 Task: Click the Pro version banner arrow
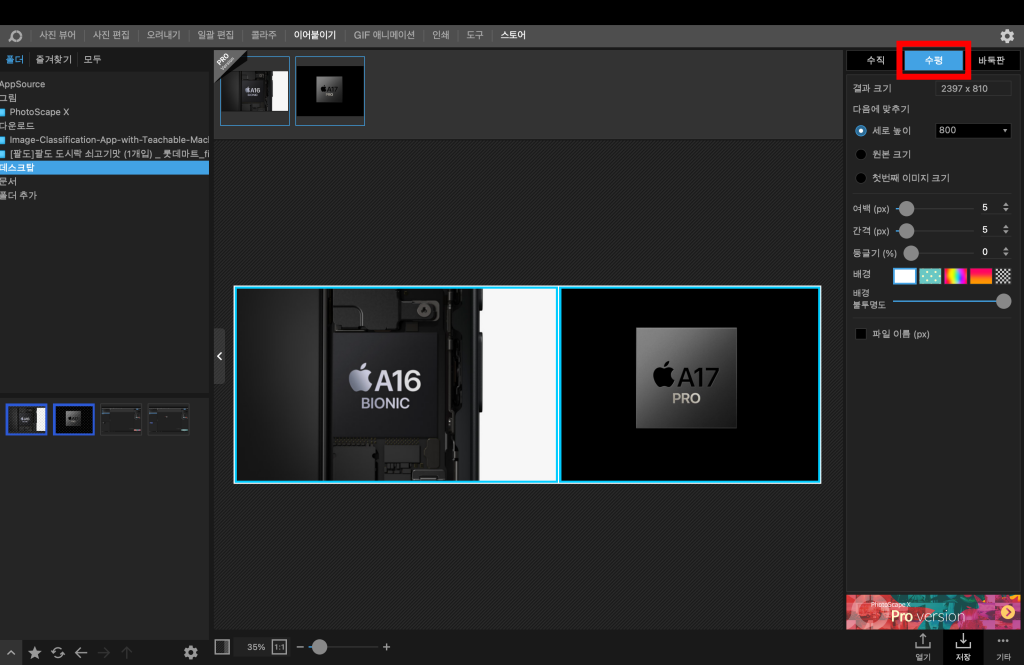coord(1008,612)
